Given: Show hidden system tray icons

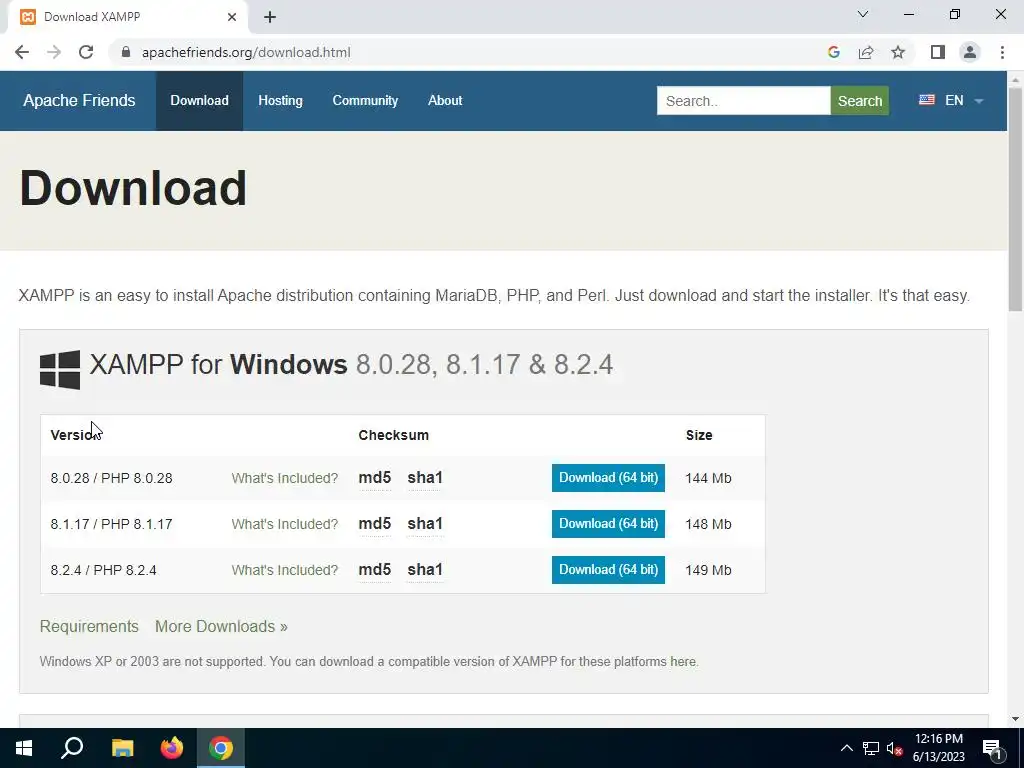Looking at the screenshot, I should [x=846, y=748].
